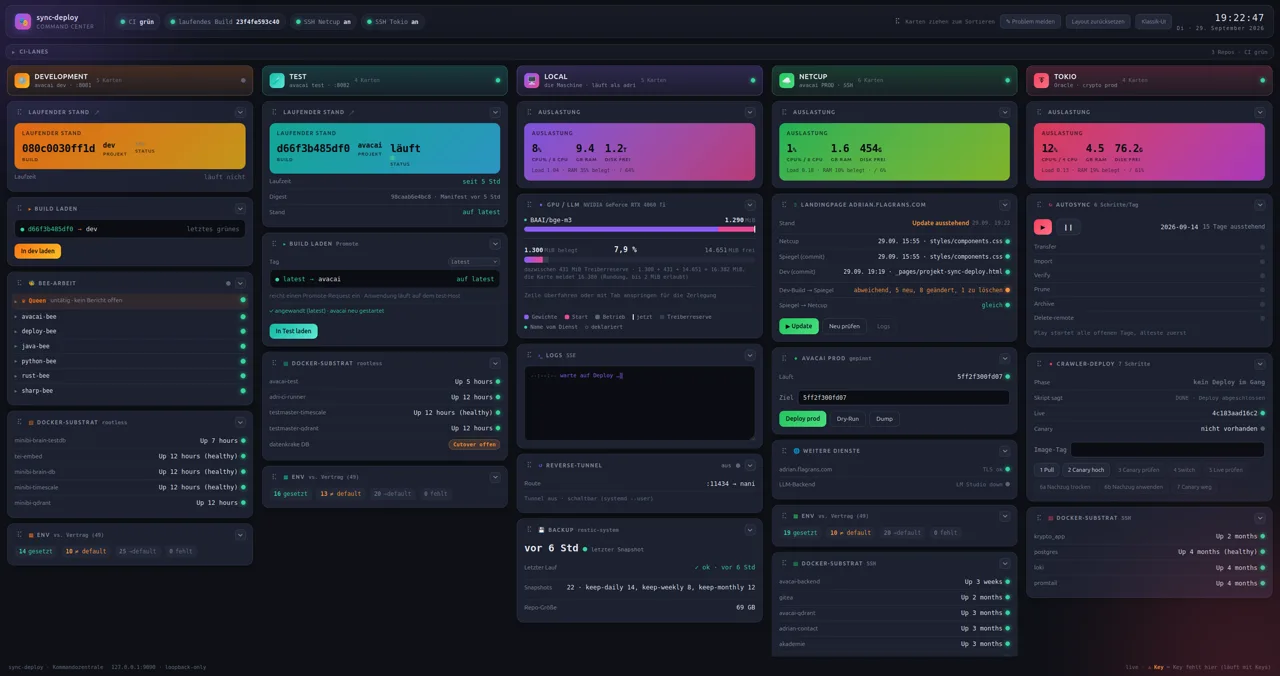Click the external-link icon beside Test Laufender Stand

pos(352,112)
